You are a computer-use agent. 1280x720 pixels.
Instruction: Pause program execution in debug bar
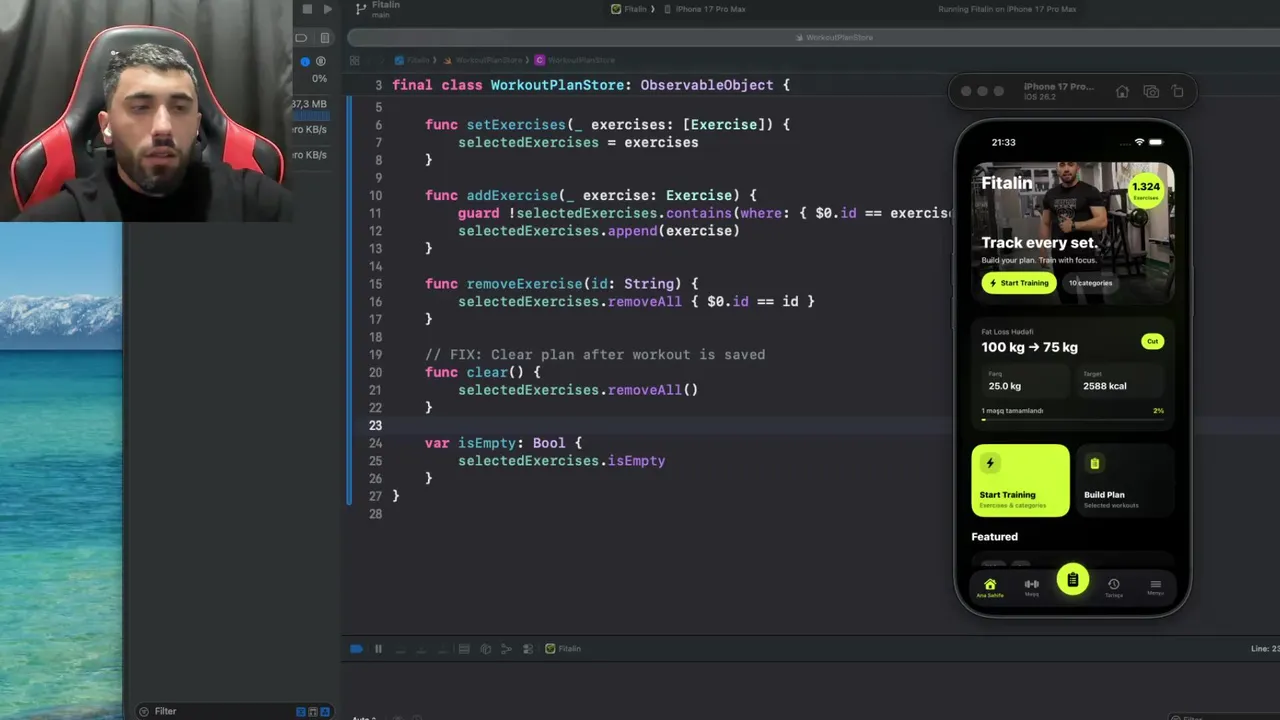click(378, 649)
